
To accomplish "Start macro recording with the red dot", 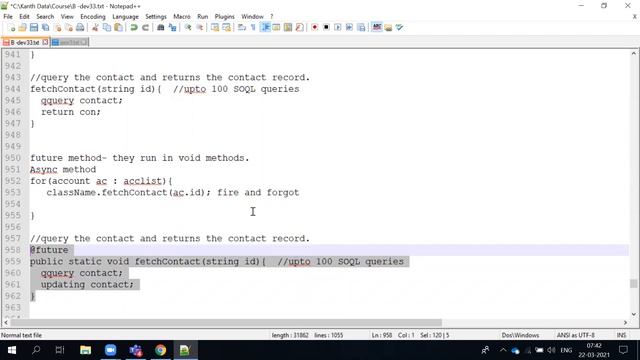I will pyautogui.click(x=314, y=27).
